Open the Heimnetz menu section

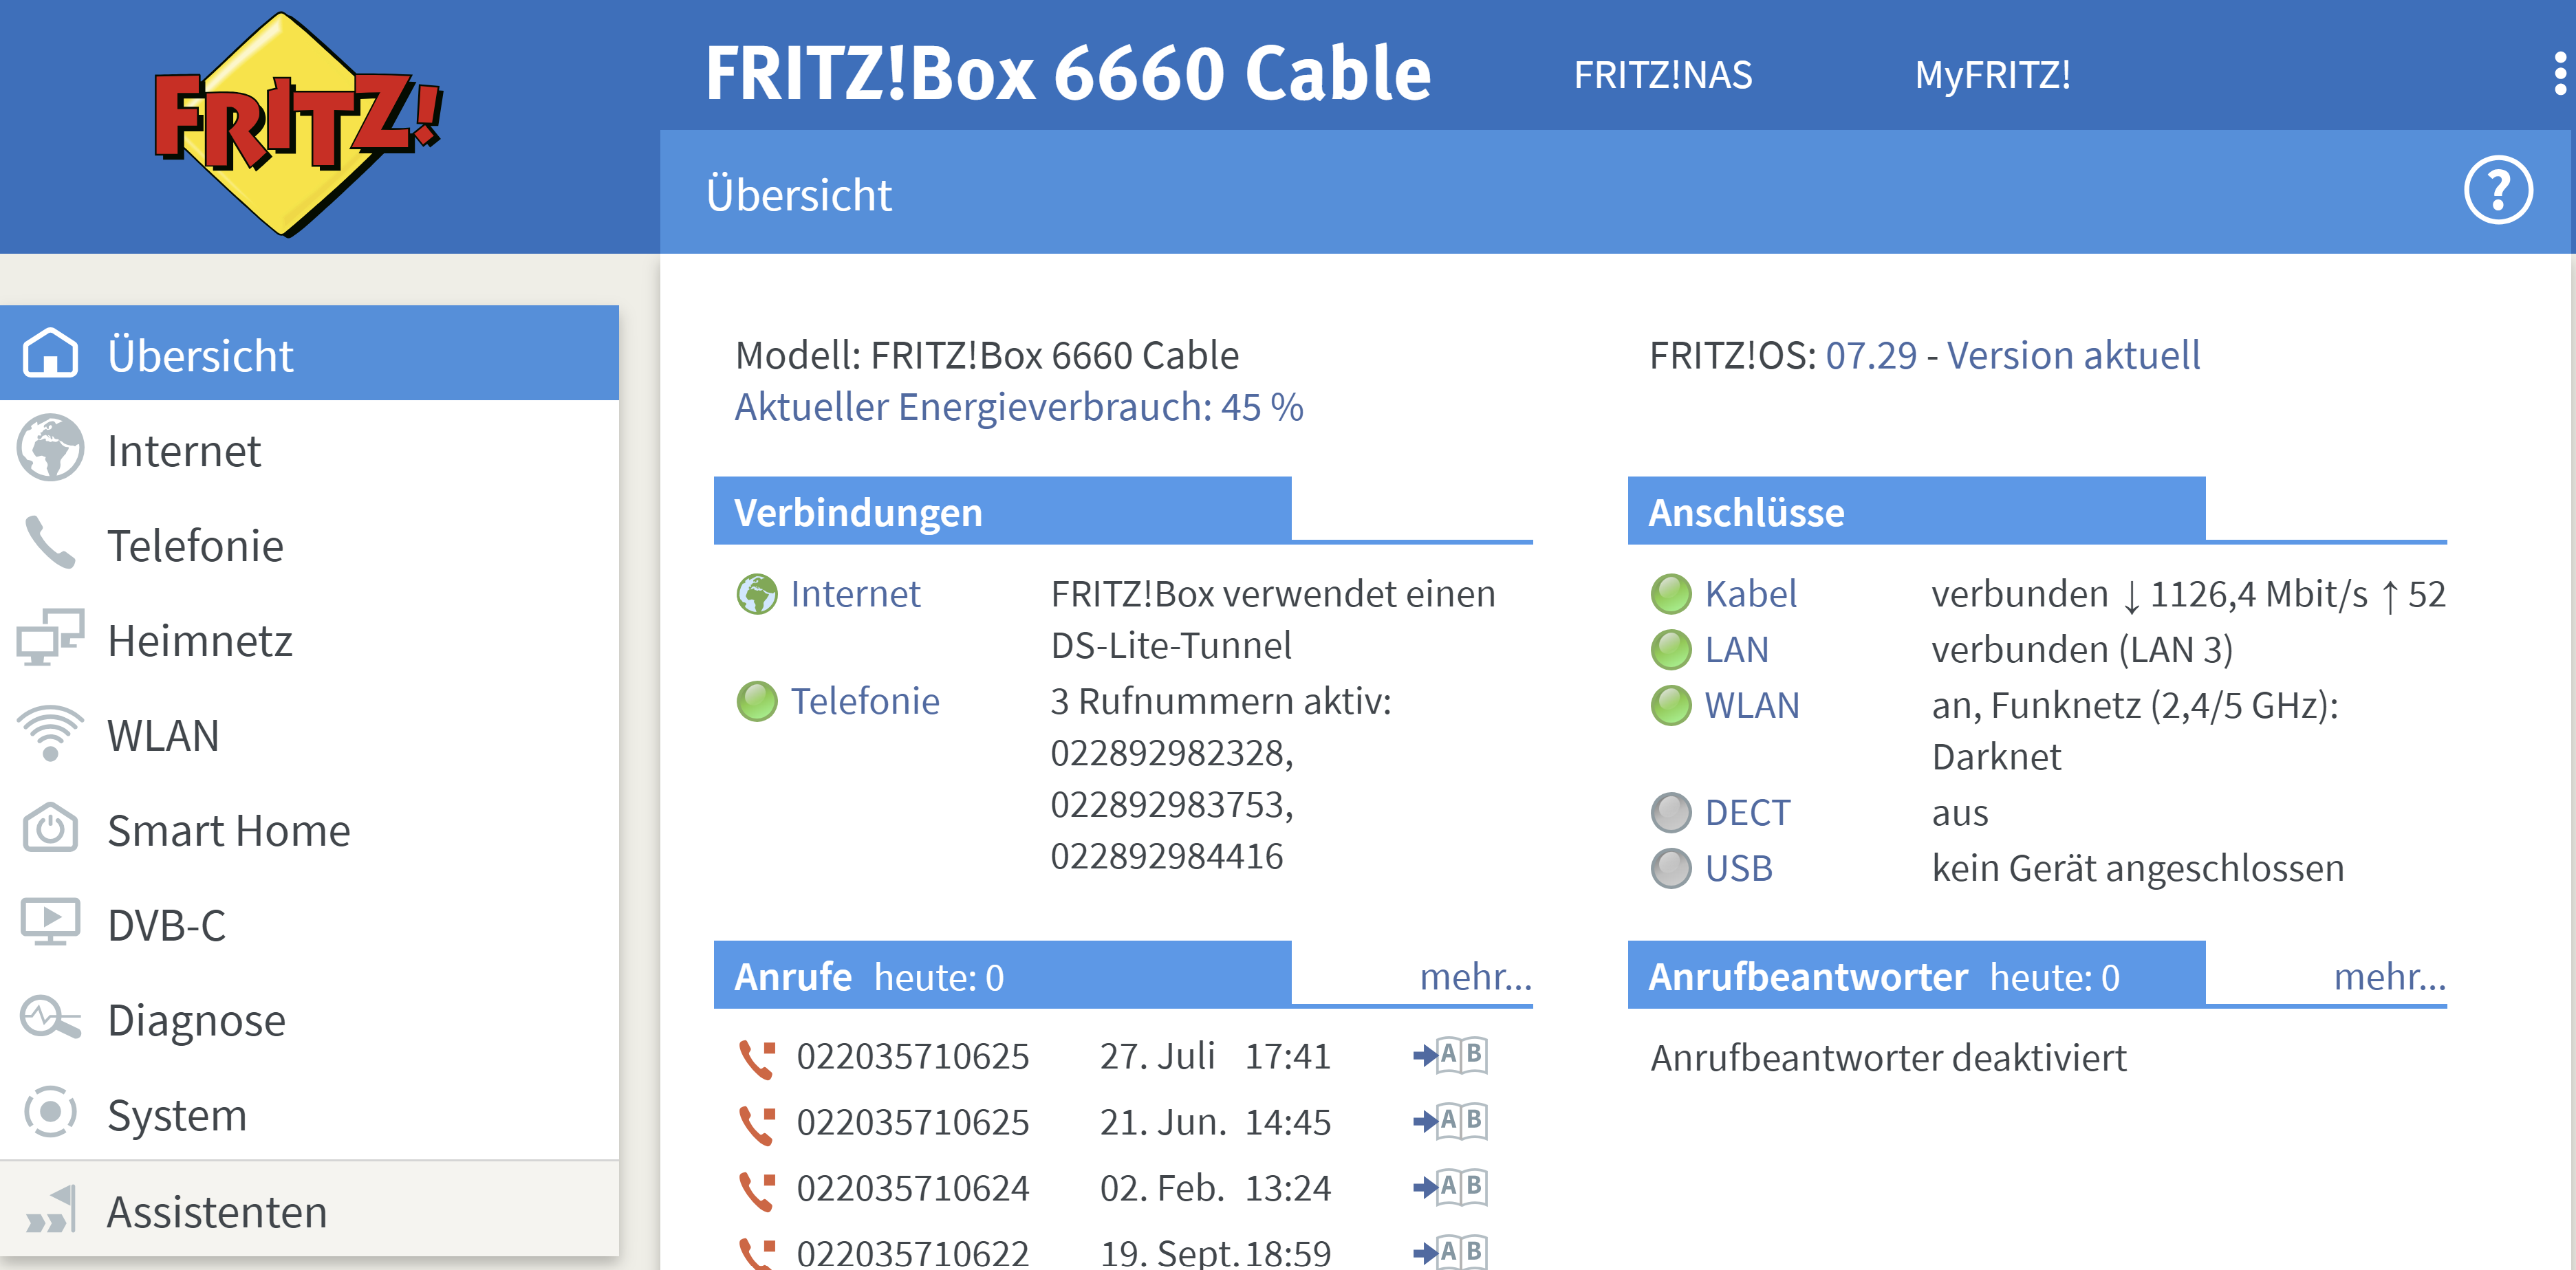pos(199,640)
